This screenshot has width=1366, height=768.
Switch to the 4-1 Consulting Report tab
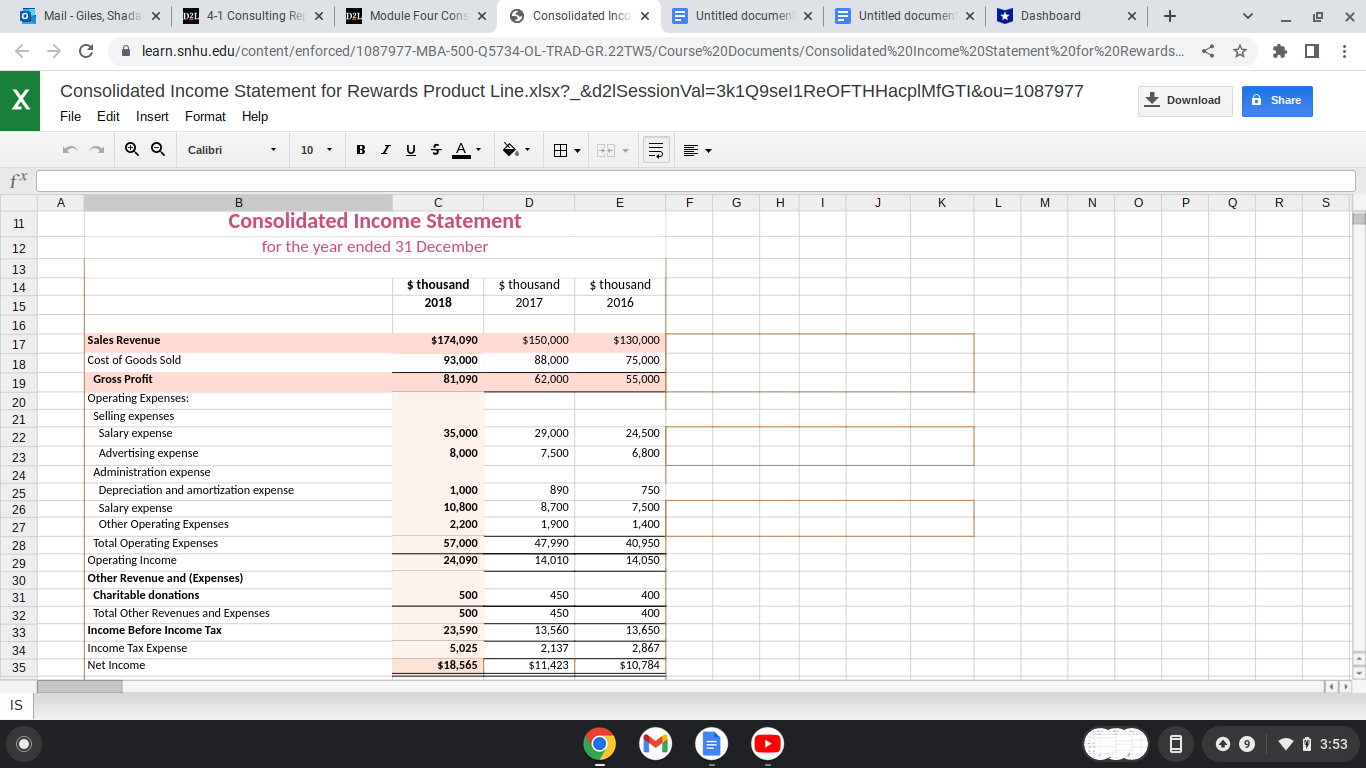coord(253,16)
